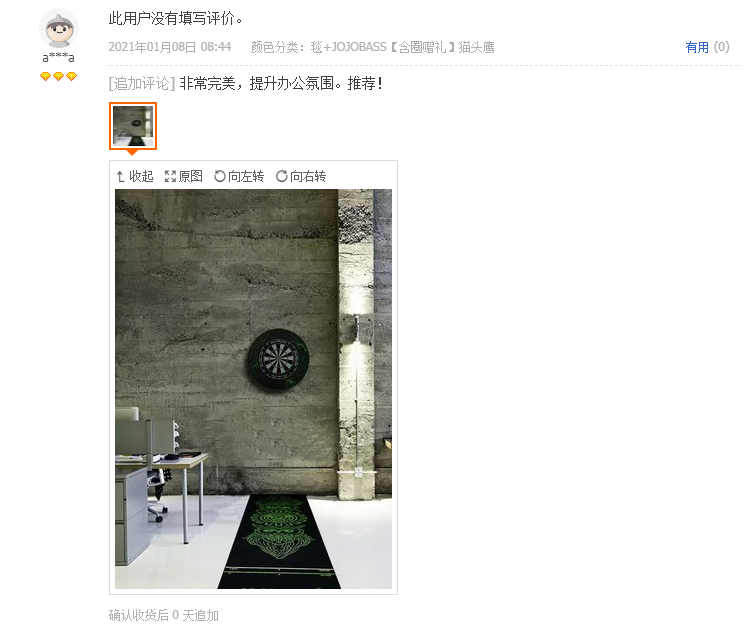The width and height of the screenshot is (750, 630).
Task: Click the 颜色分类 product variant text
Action: point(373,47)
